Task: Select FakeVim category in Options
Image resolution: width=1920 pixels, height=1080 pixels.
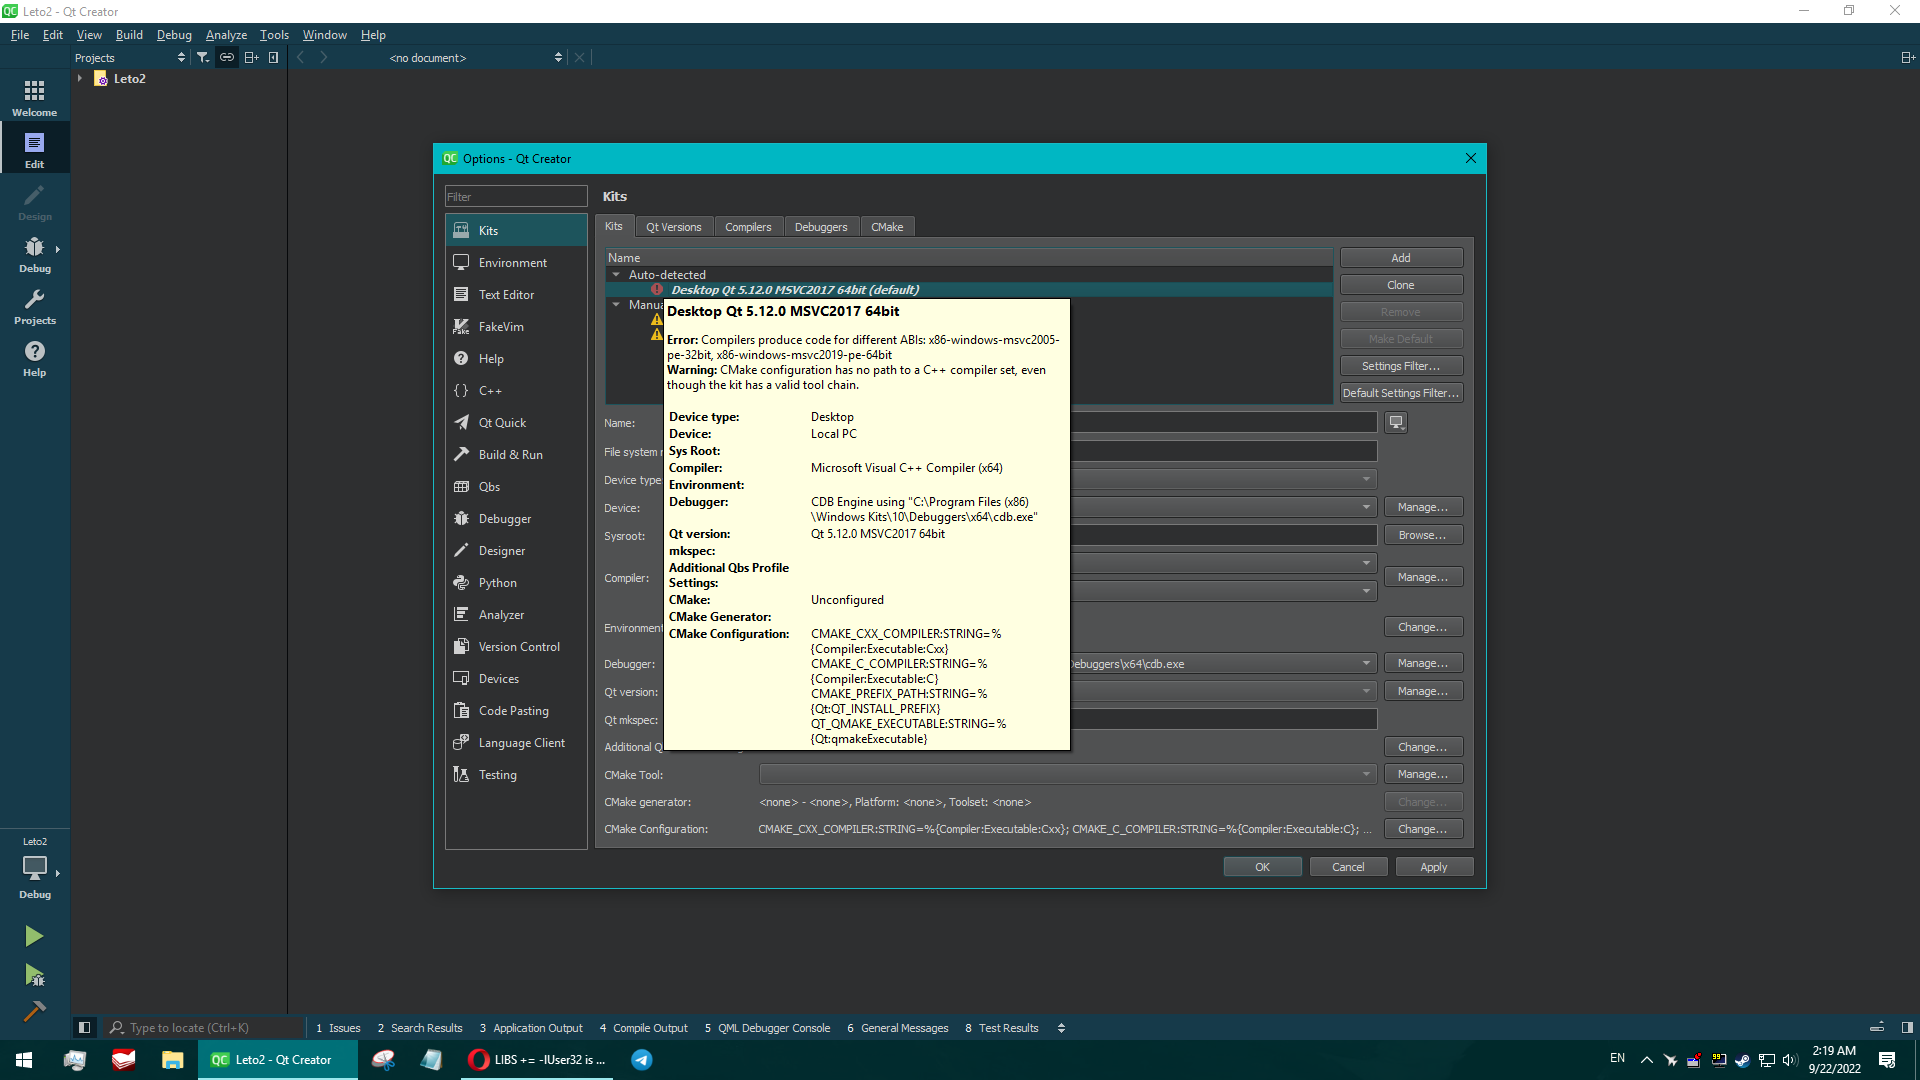Action: point(516,327)
